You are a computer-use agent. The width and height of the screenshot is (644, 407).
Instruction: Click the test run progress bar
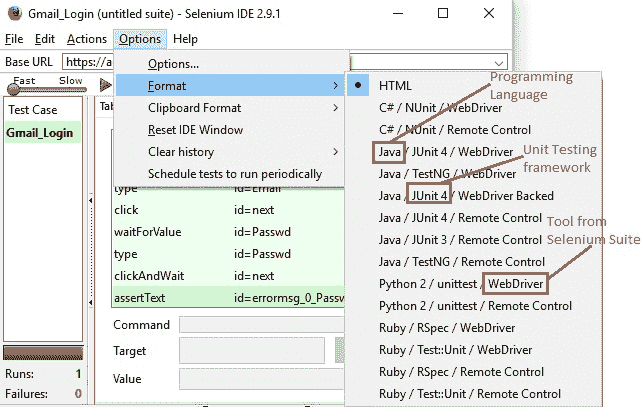(43, 353)
